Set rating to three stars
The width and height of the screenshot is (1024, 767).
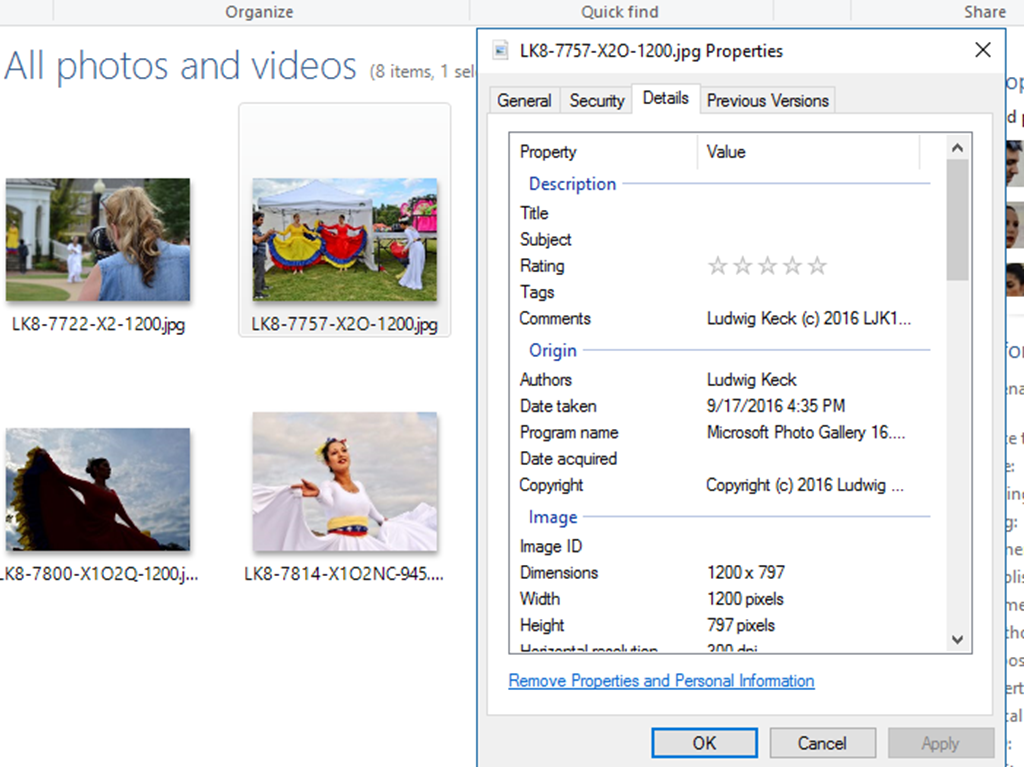point(767,266)
